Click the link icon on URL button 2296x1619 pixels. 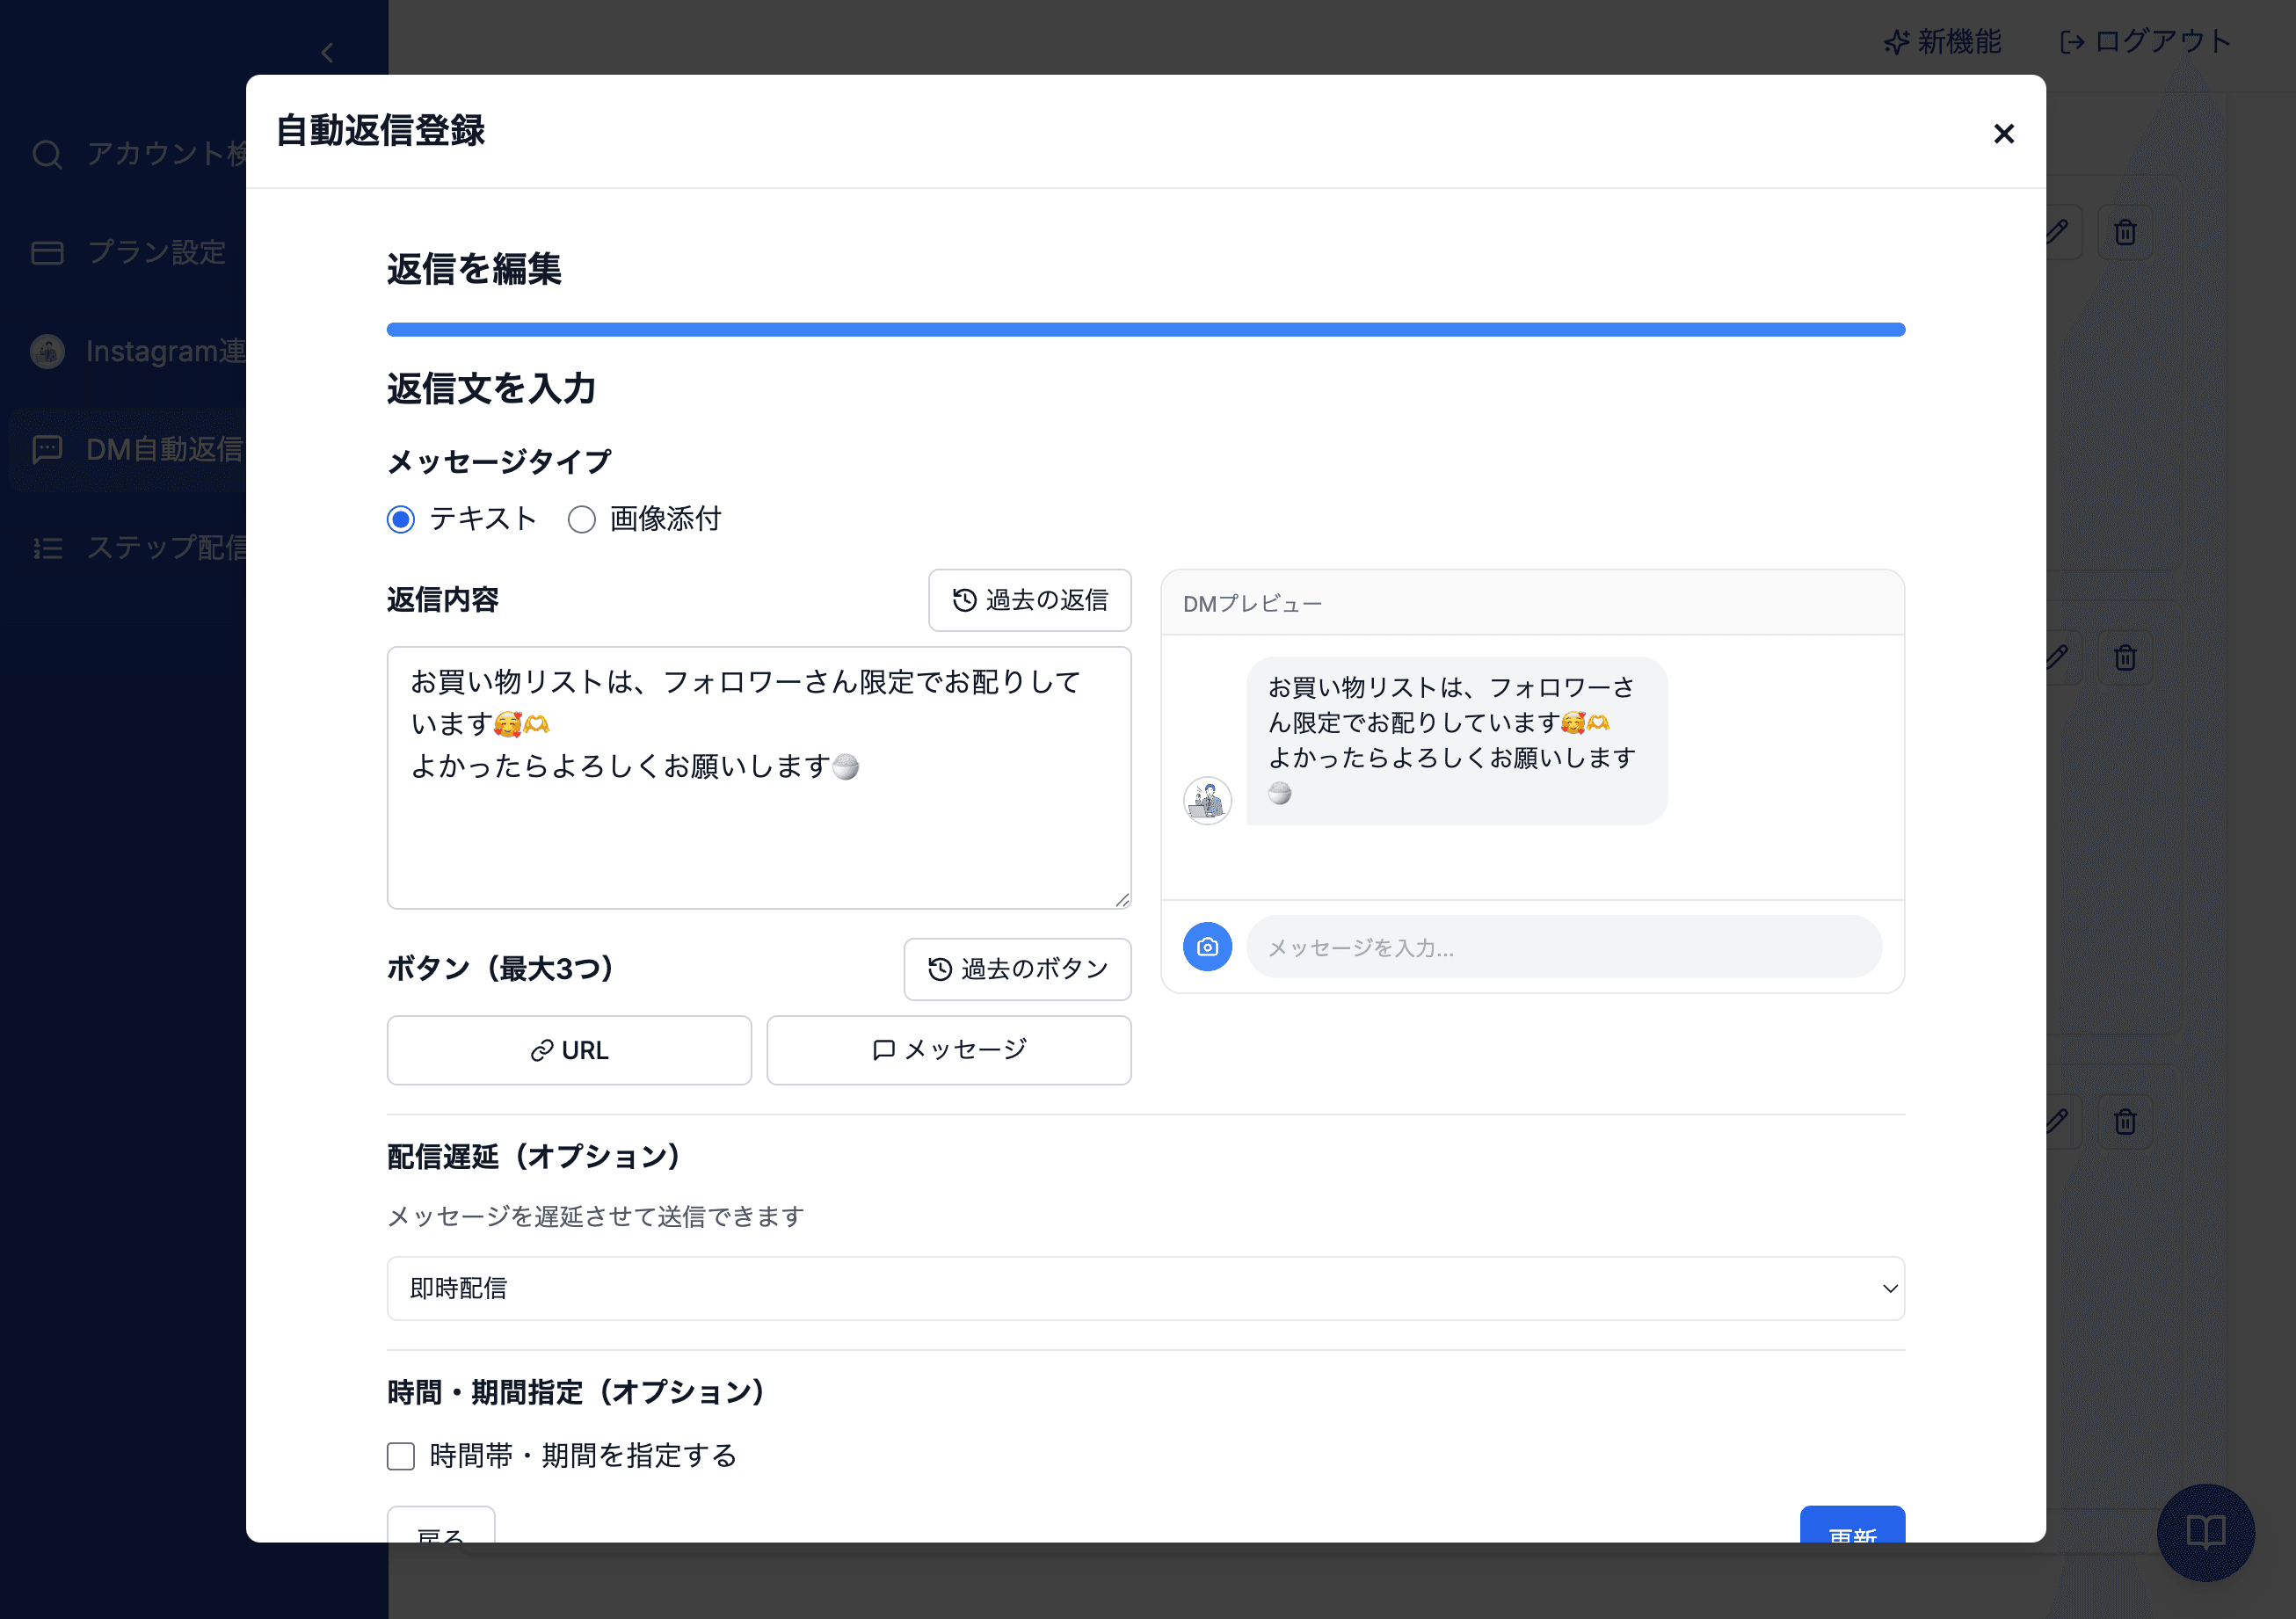(542, 1051)
